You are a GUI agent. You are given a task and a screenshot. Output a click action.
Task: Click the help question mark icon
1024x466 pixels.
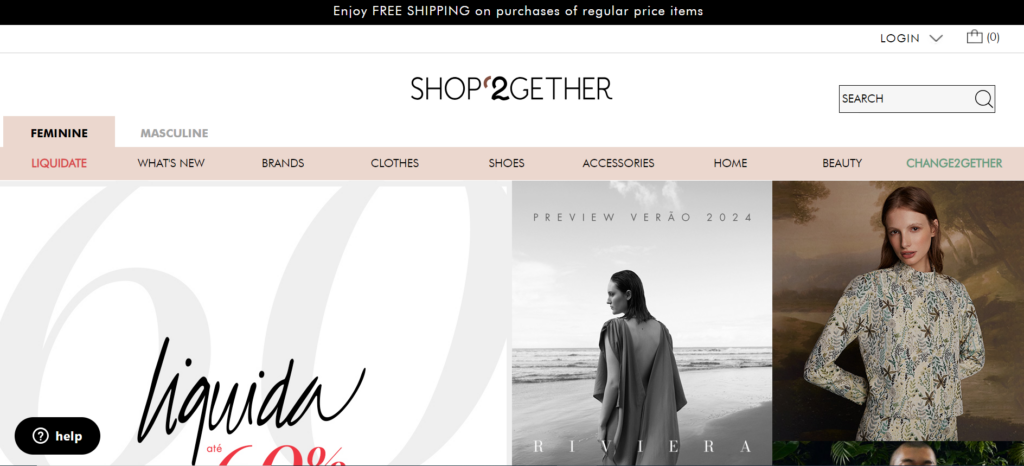(x=40, y=436)
